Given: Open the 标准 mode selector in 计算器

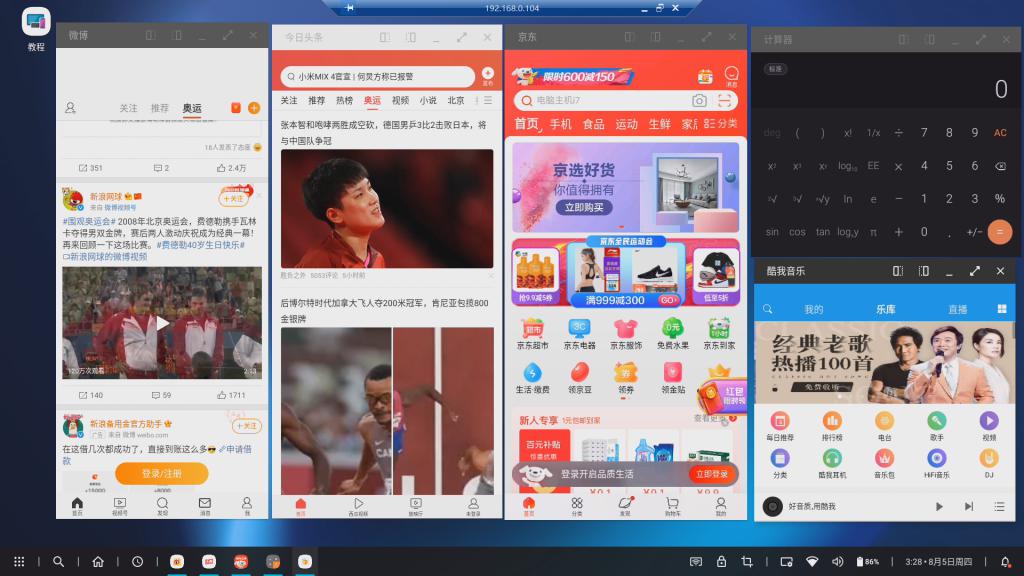Looking at the screenshot, I should [x=775, y=69].
